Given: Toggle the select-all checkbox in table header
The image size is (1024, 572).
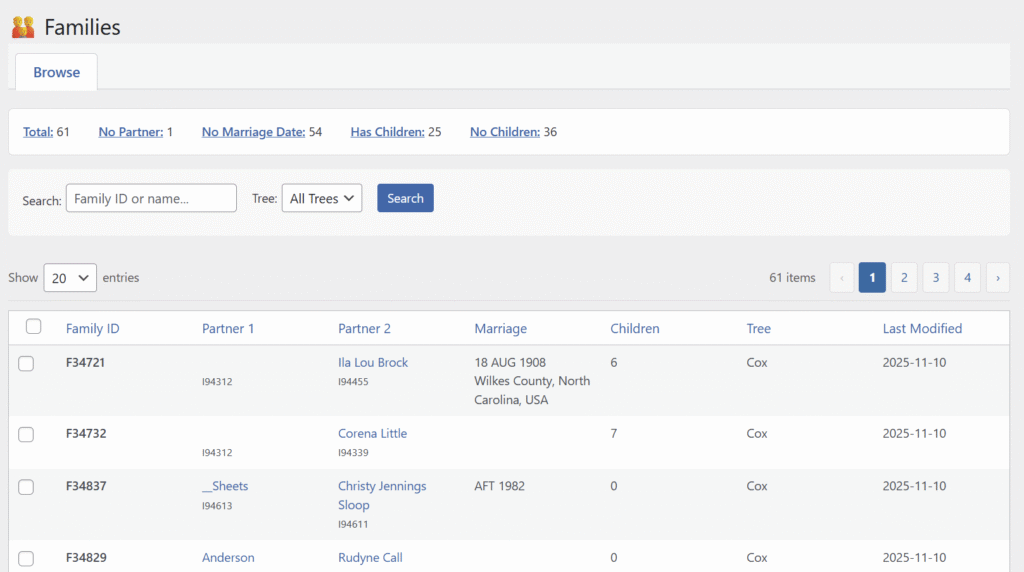Looking at the screenshot, I should click(34, 327).
